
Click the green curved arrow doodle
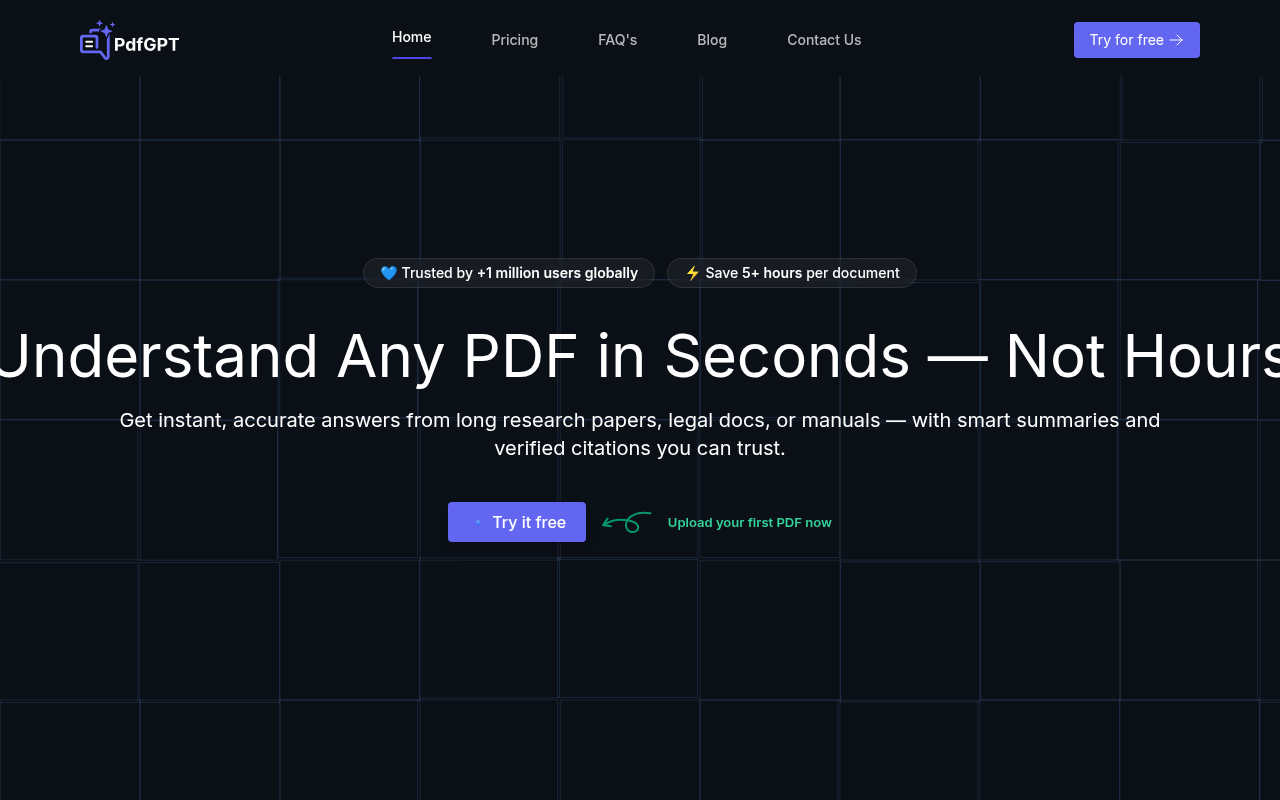626,521
